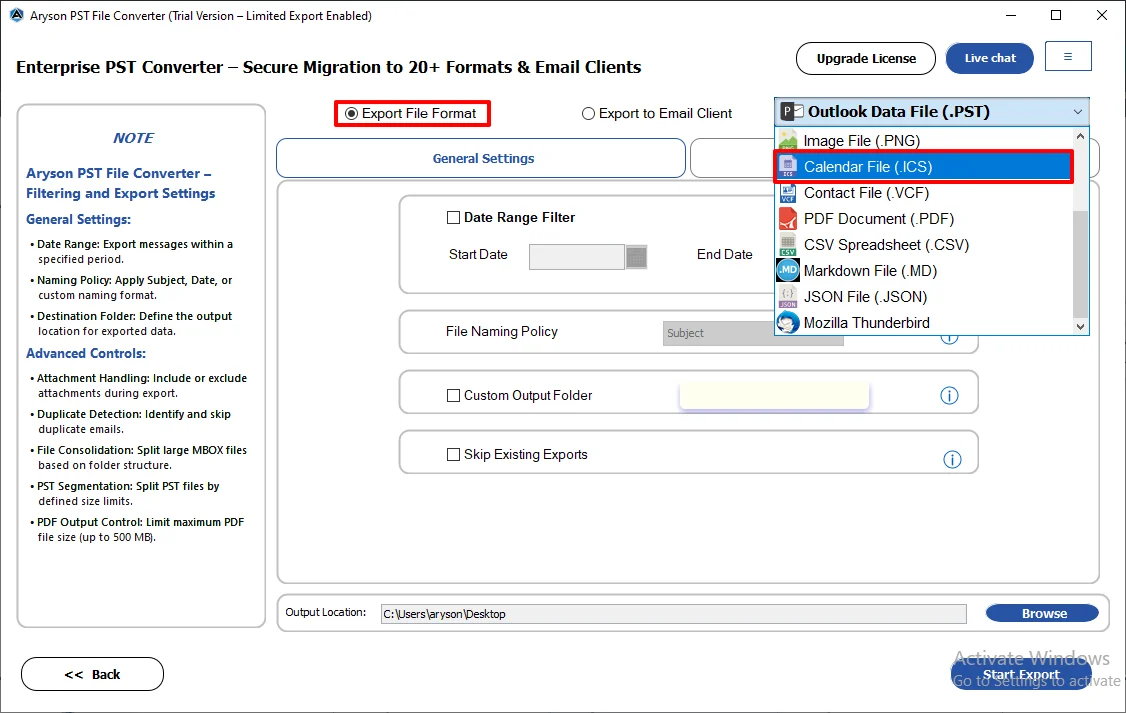Click the 'File Naming Policy' label
The width and height of the screenshot is (1126, 713).
501,331
